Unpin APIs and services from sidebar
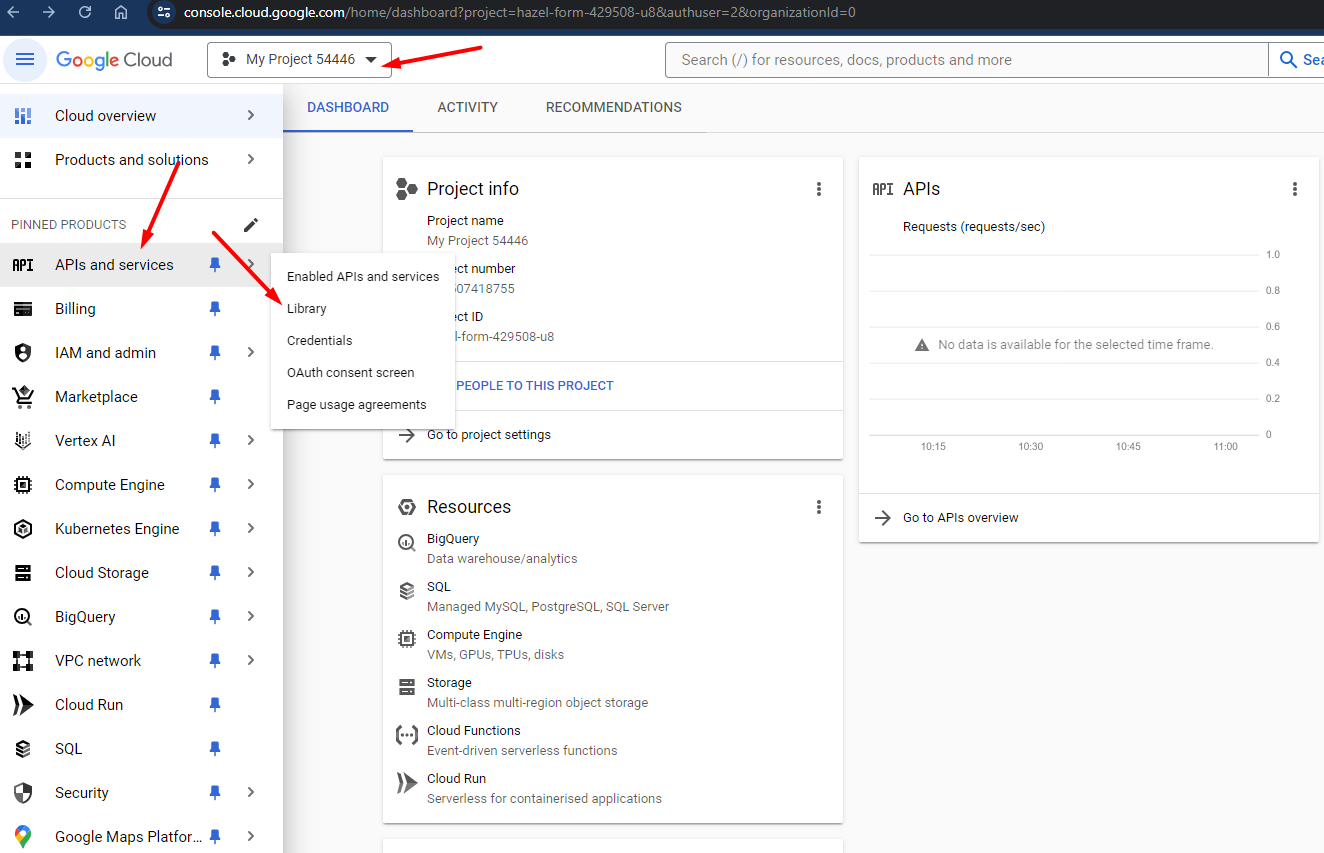Image resolution: width=1324 pixels, height=853 pixels. [x=214, y=265]
